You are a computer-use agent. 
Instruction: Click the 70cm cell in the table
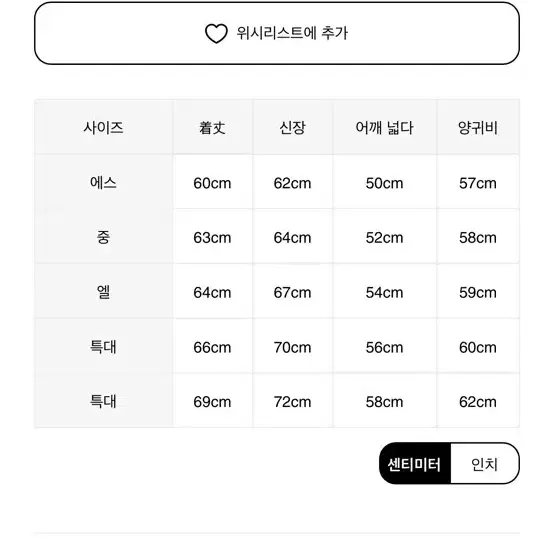point(293,347)
